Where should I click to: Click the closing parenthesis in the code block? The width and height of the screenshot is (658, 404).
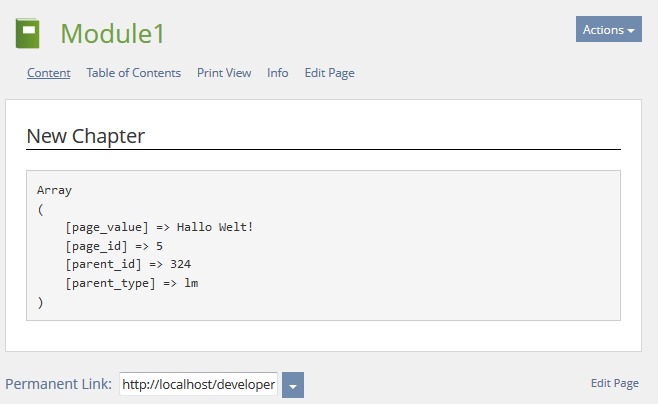click(40, 303)
